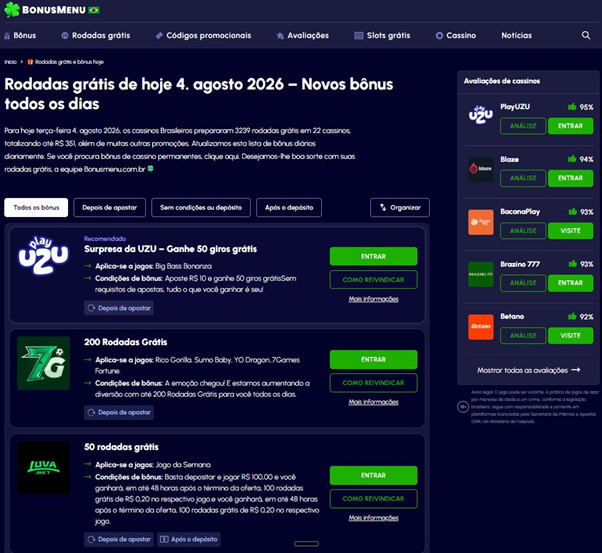Select the Todos os bônus filter
The width and height of the screenshot is (602, 553).
point(36,207)
